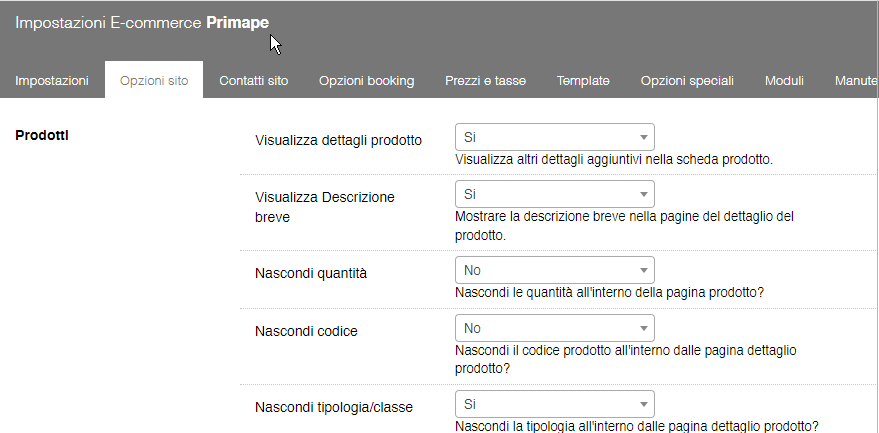Click the Impostazioni E-commerce Primape title
879x433 pixels.
pyautogui.click(x=142, y=22)
